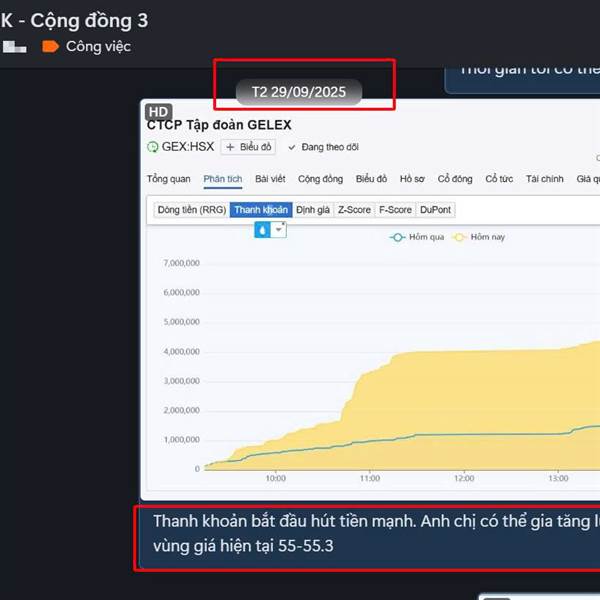
Task: Click the GEX:HSX ticker text
Action: [x=188, y=147]
